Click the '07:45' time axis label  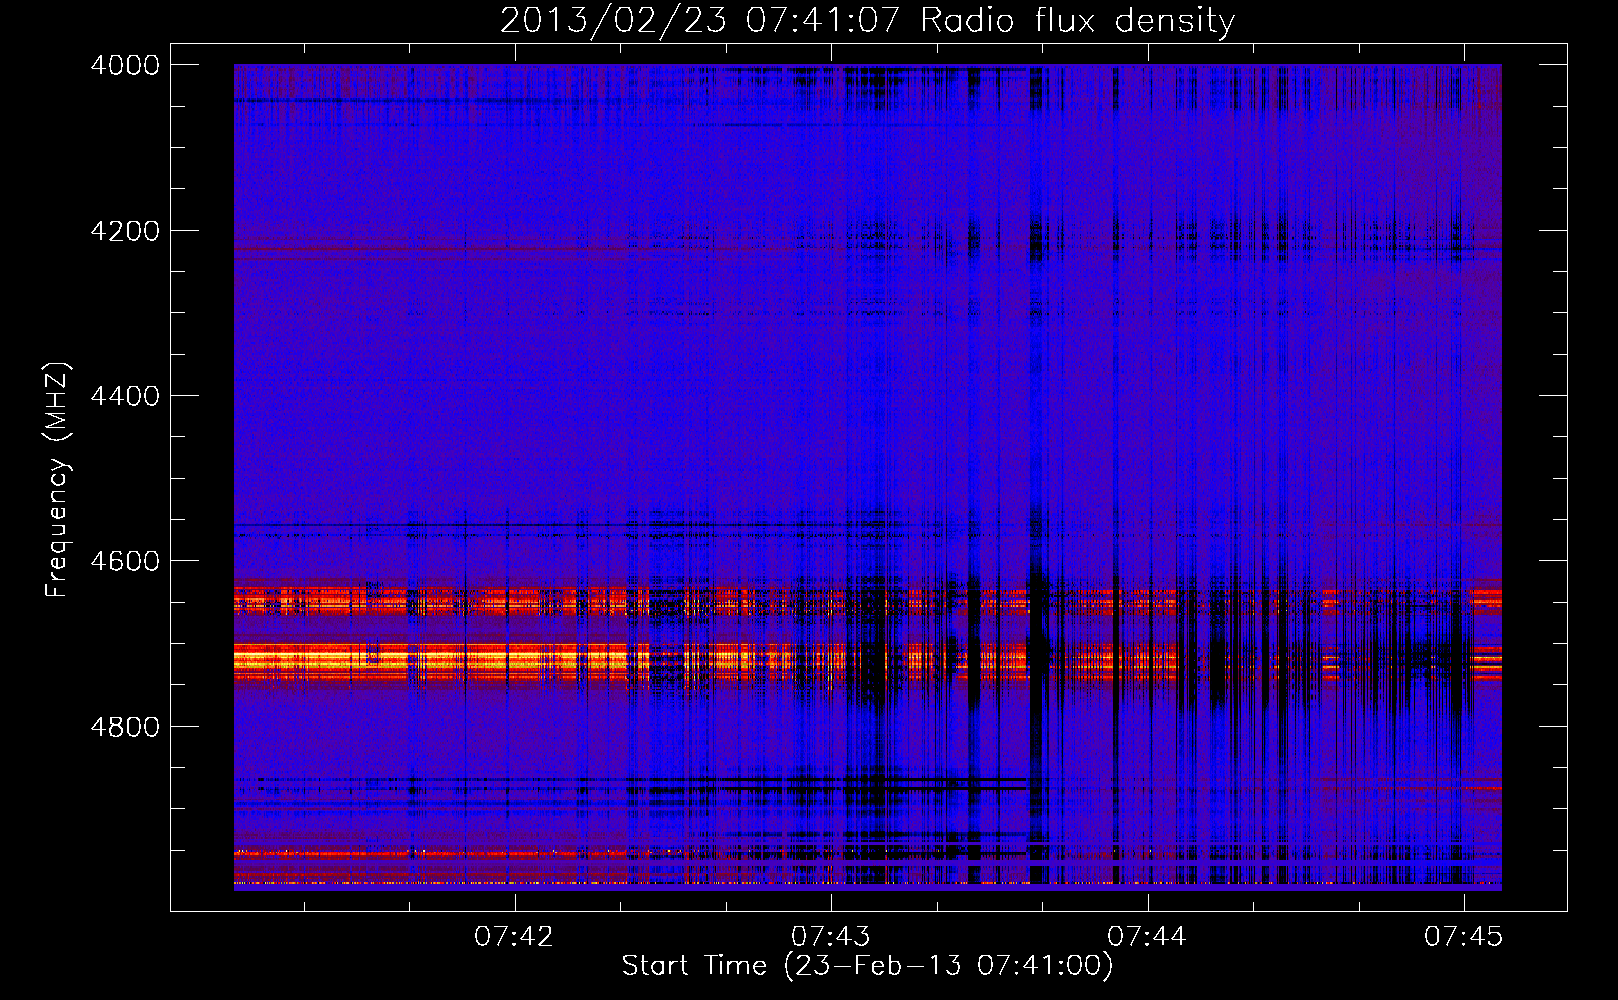click(1464, 937)
